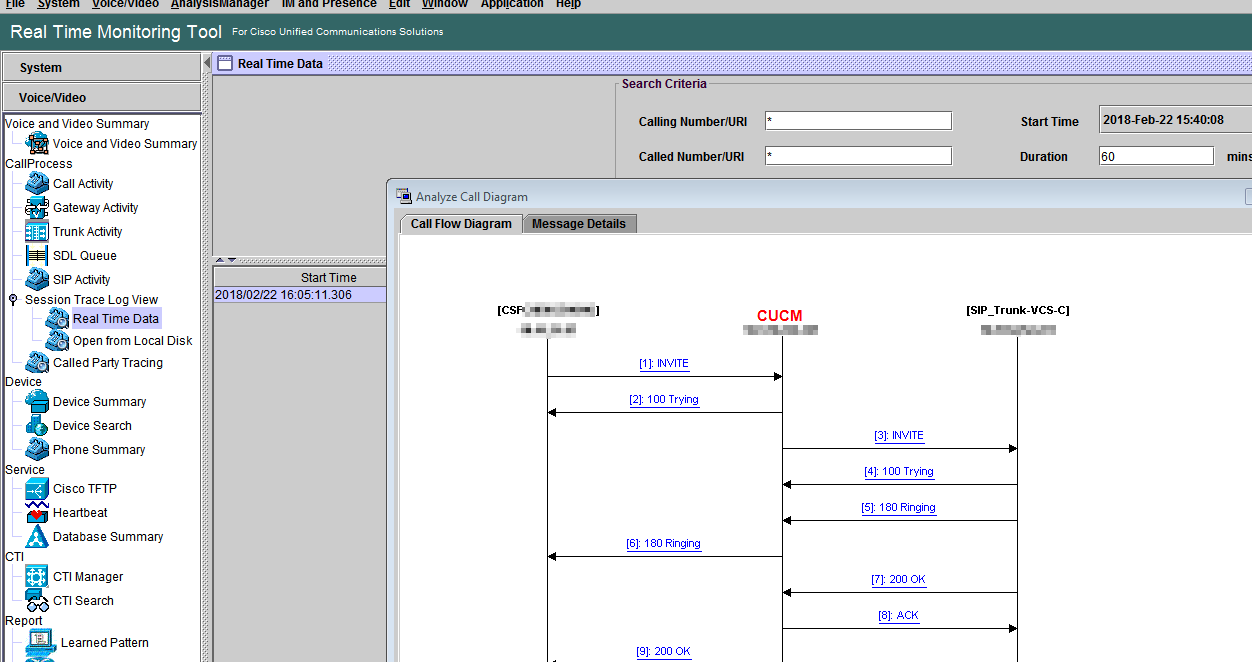Click the CUCM node label
The width and height of the screenshot is (1252, 662).
coord(780,315)
